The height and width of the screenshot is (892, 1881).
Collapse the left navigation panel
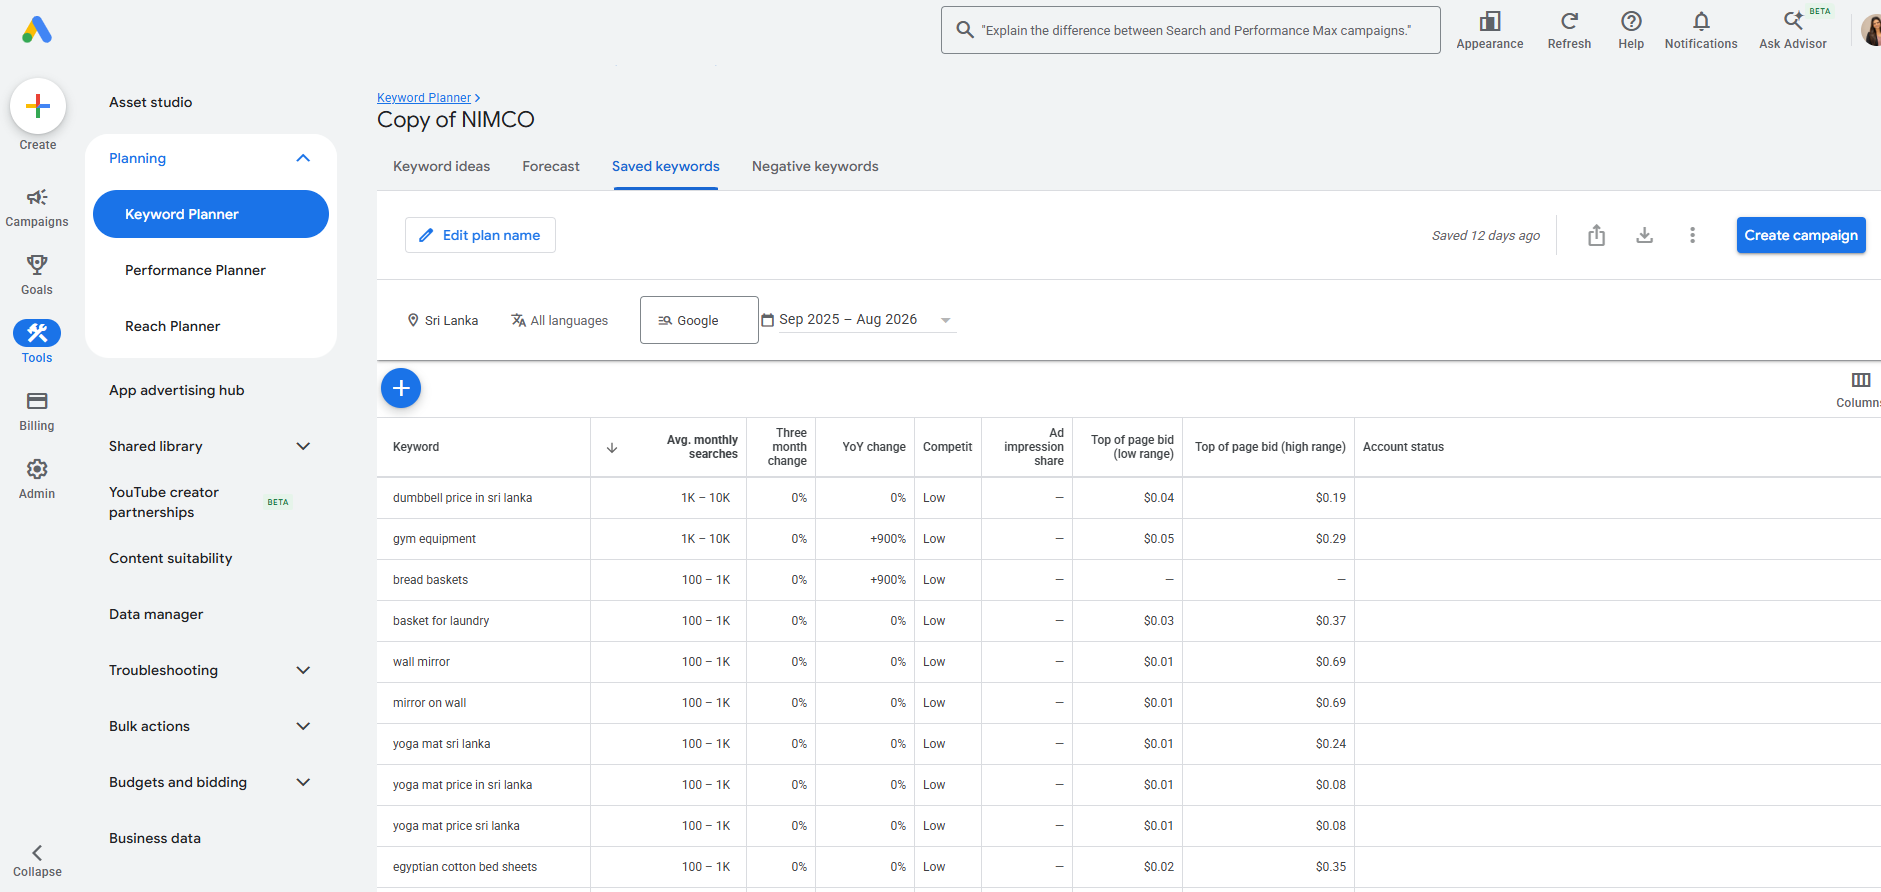tap(37, 861)
